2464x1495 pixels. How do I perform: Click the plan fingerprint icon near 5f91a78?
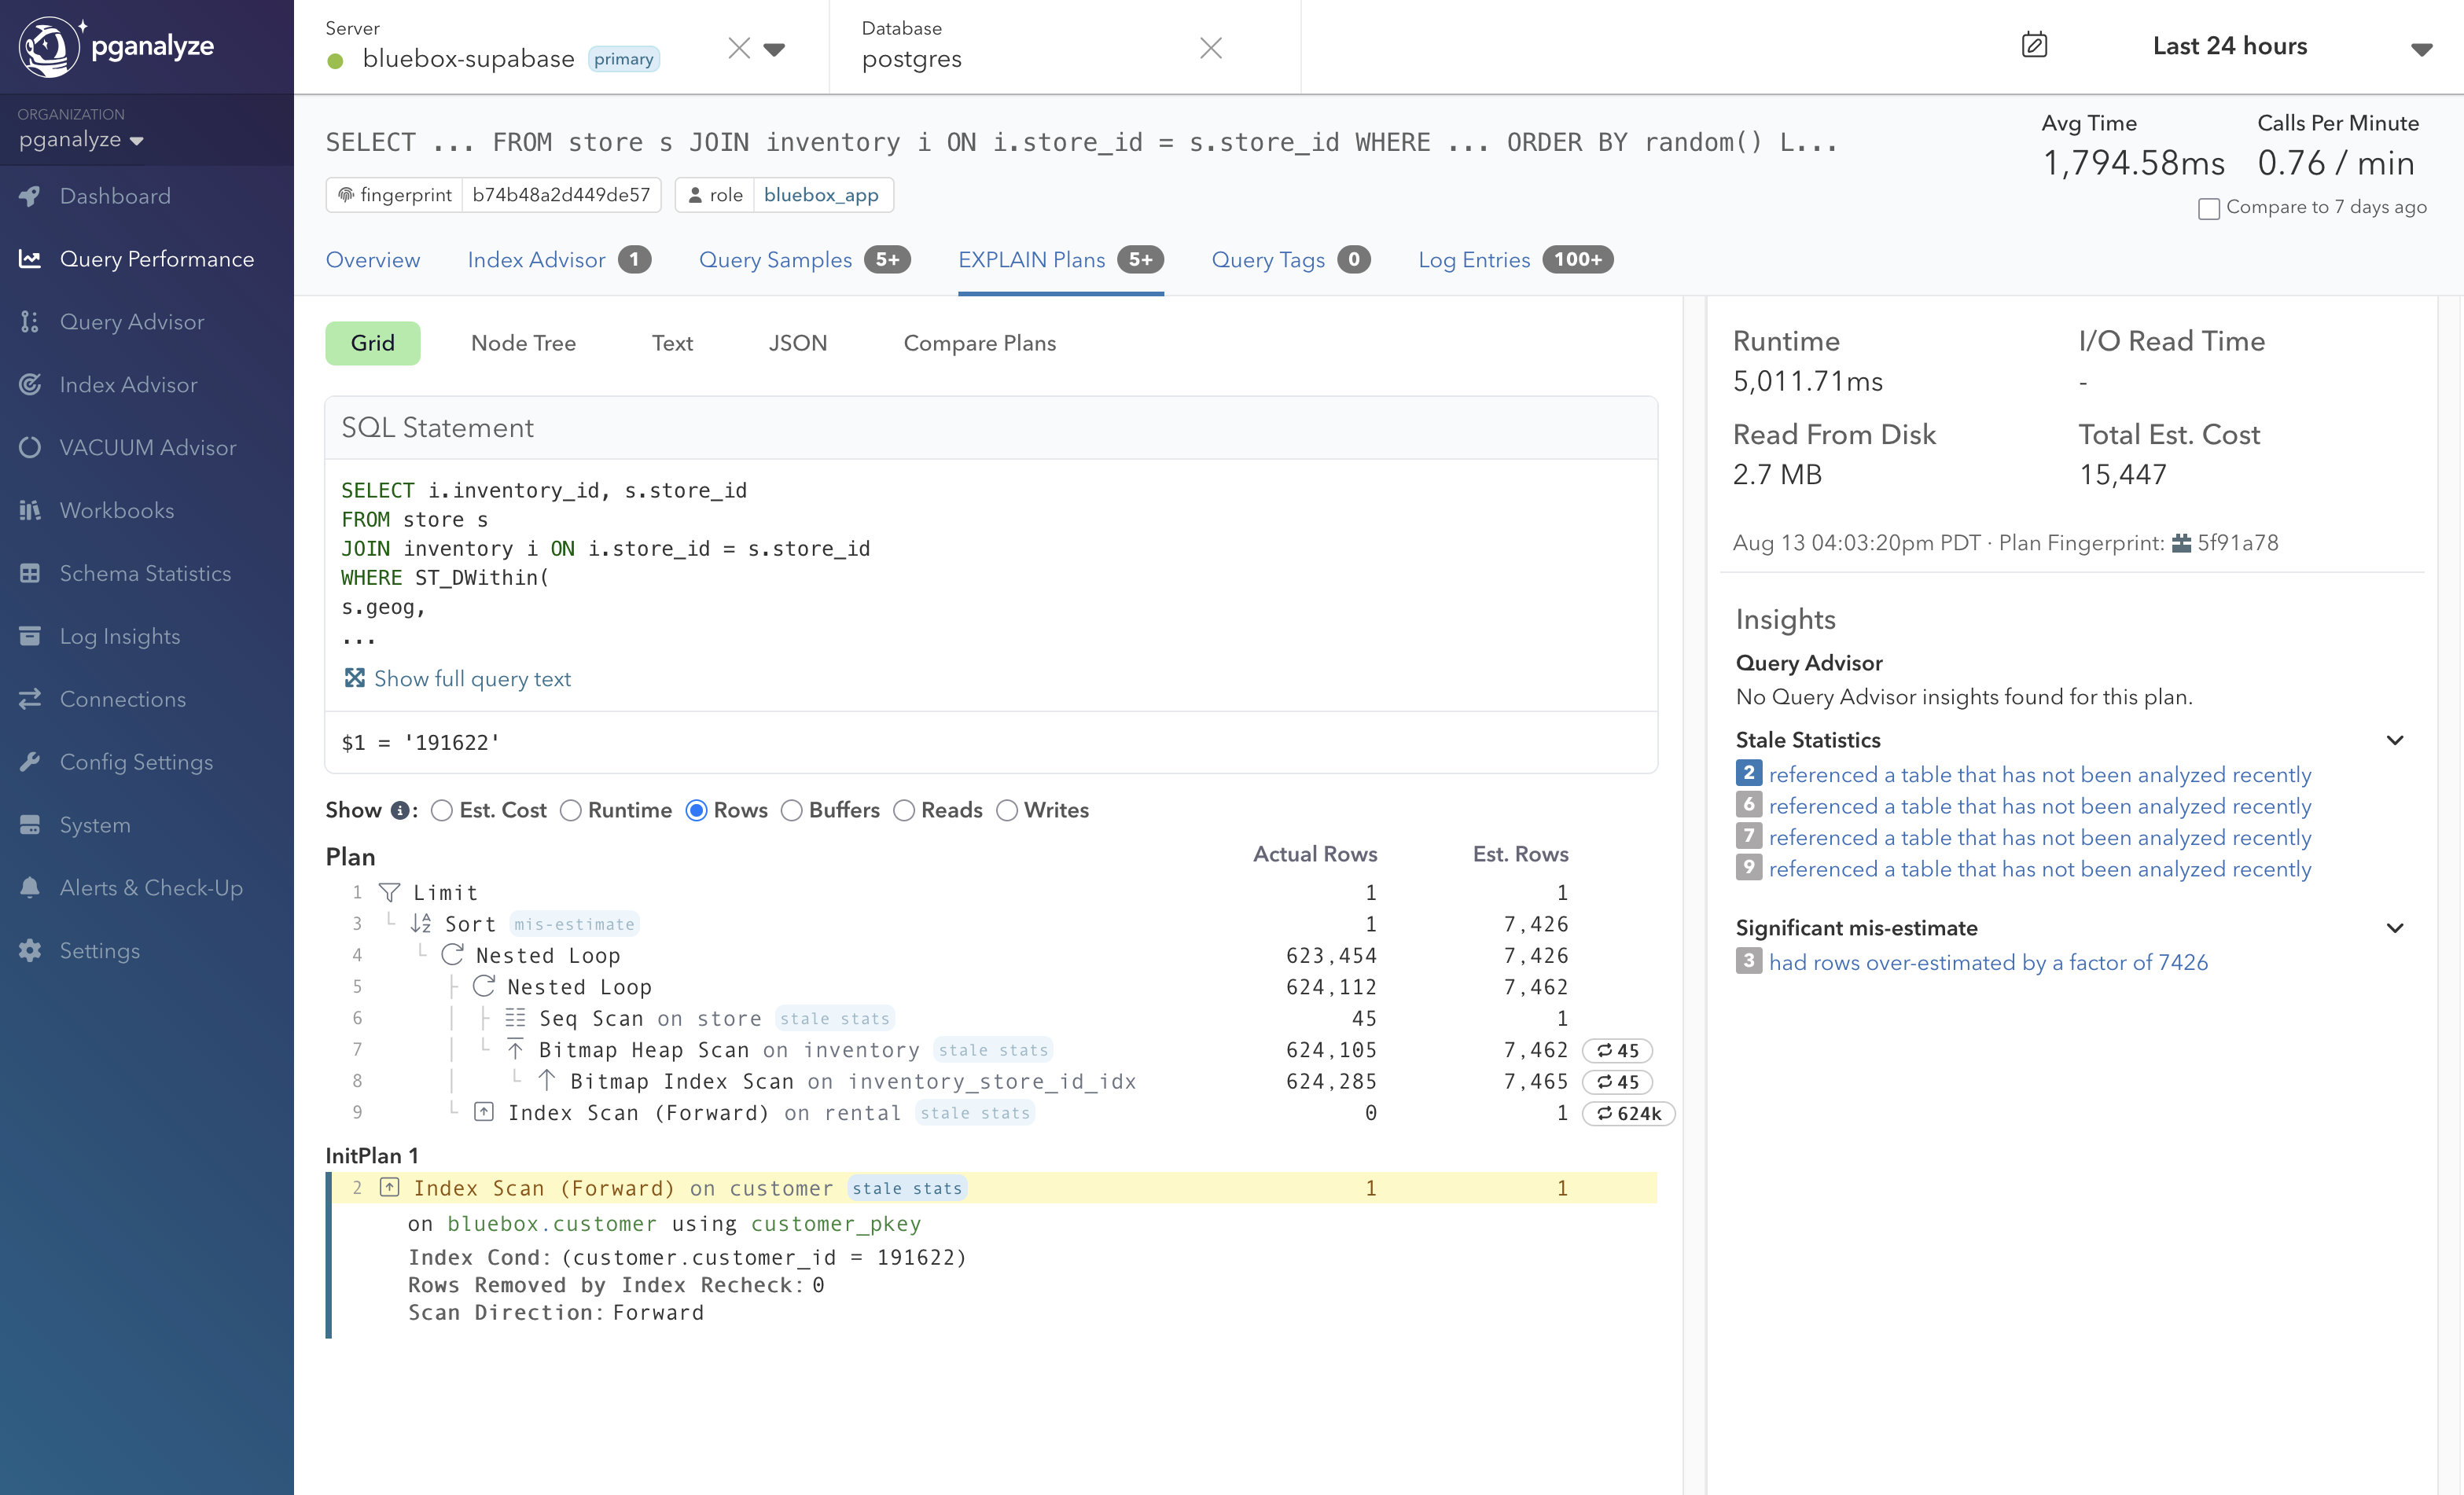(2181, 543)
